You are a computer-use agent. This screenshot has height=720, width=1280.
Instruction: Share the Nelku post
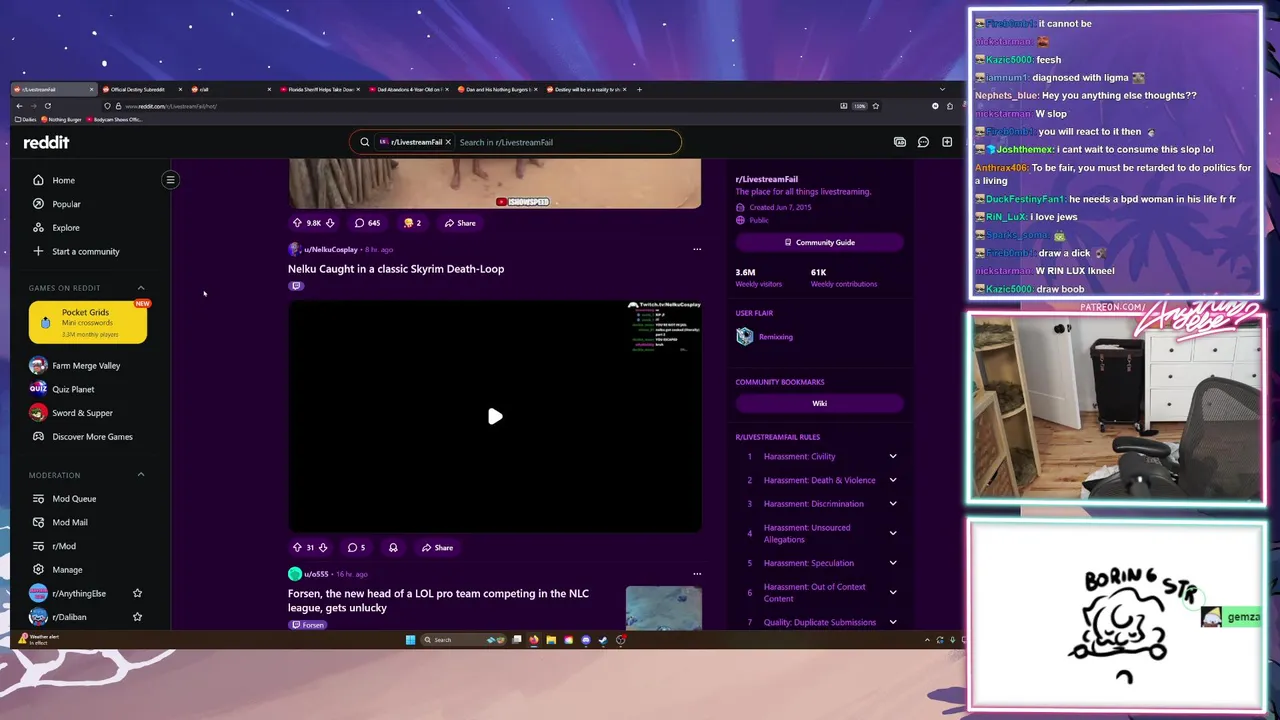tap(437, 548)
